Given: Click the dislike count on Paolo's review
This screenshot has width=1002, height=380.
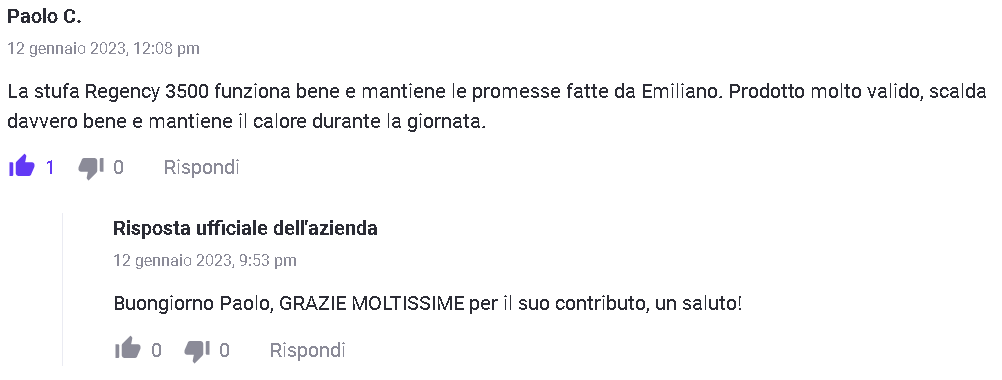Looking at the screenshot, I should coord(118,168).
